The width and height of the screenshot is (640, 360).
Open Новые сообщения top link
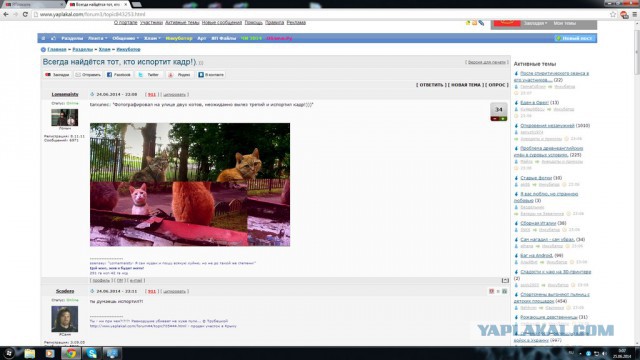(222, 22)
